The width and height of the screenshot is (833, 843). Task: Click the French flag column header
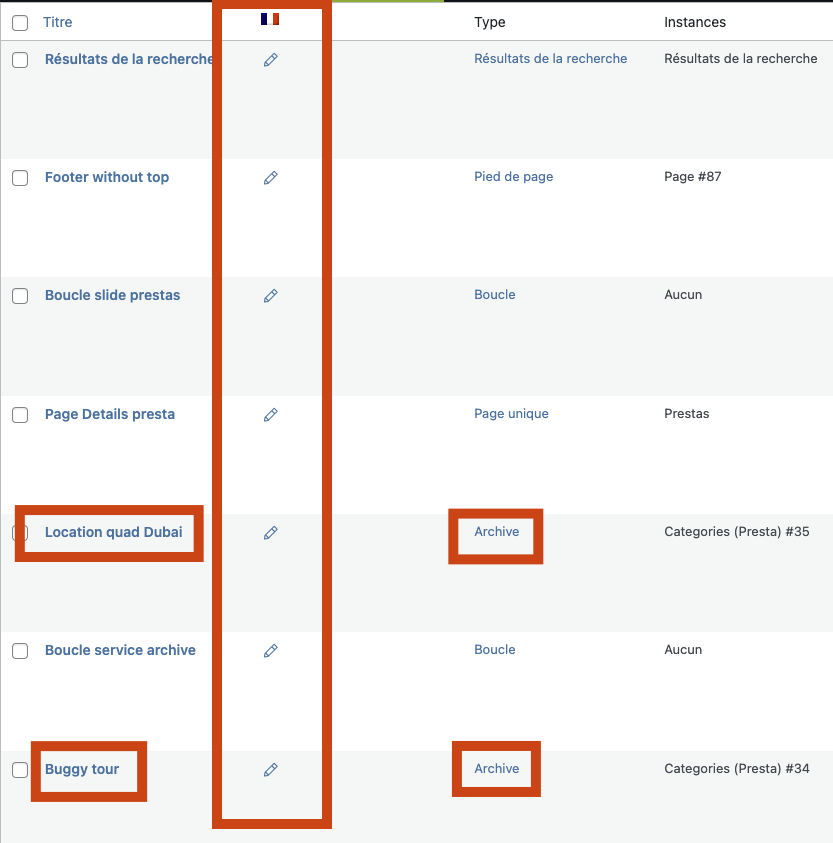pos(270,19)
